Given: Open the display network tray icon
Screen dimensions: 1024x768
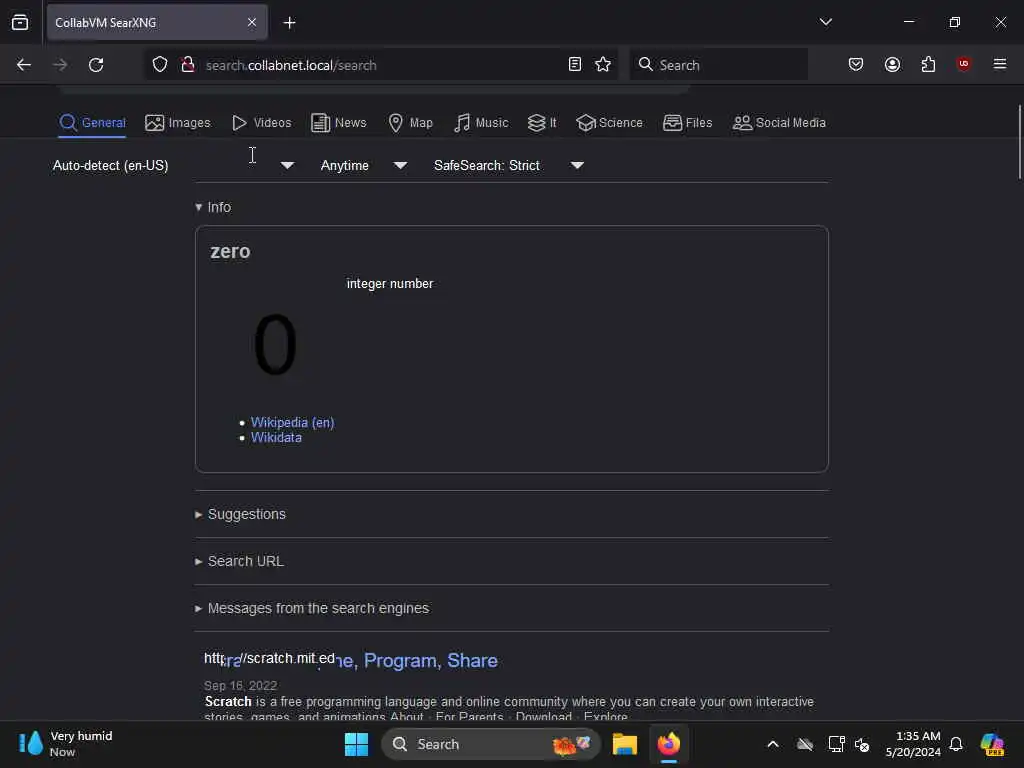Looking at the screenshot, I should tap(836, 744).
